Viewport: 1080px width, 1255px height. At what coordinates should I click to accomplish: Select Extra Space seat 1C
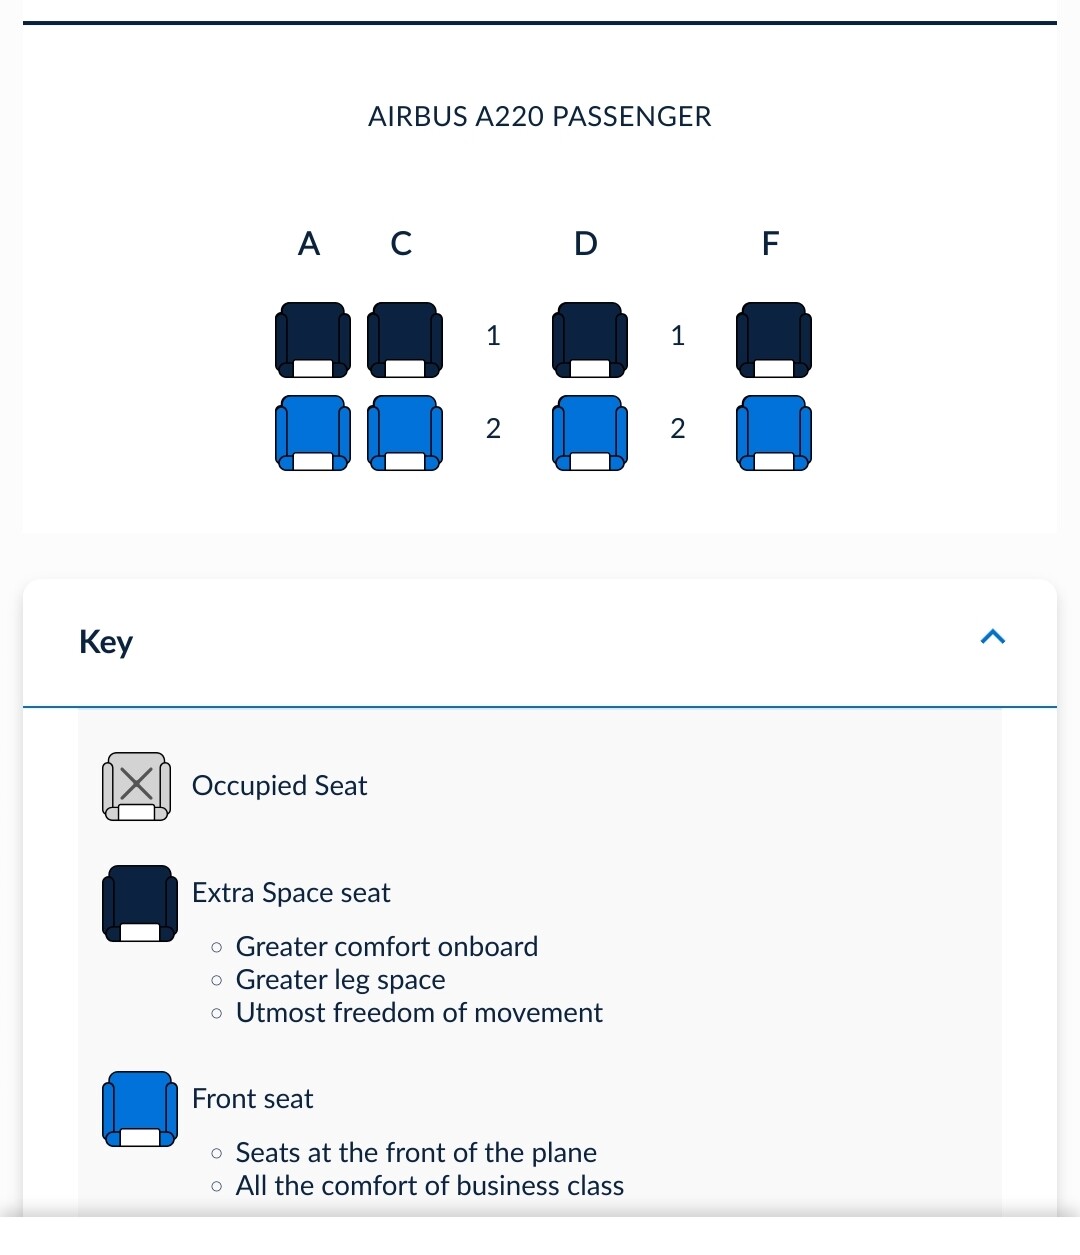click(x=405, y=340)
